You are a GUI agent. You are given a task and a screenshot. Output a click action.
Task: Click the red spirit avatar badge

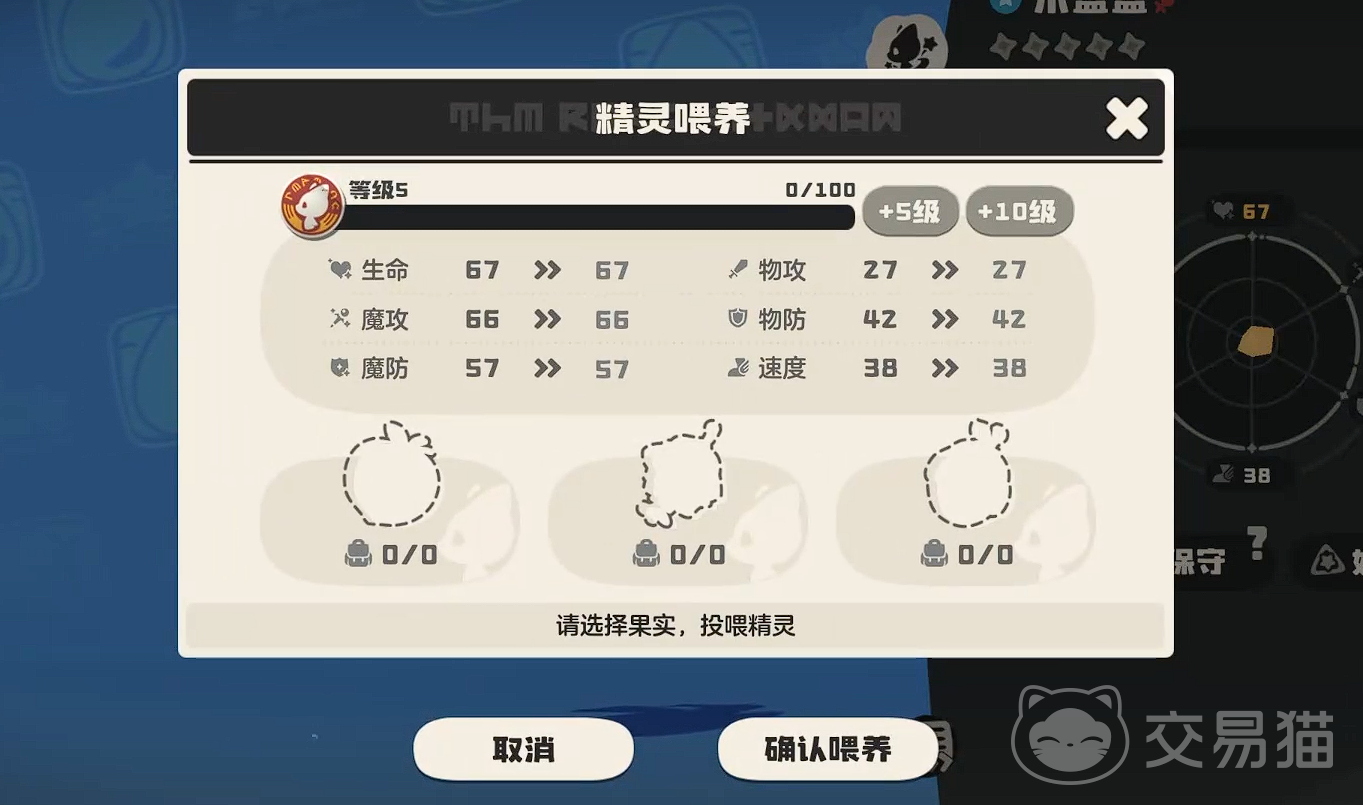[x=312, y=206]
